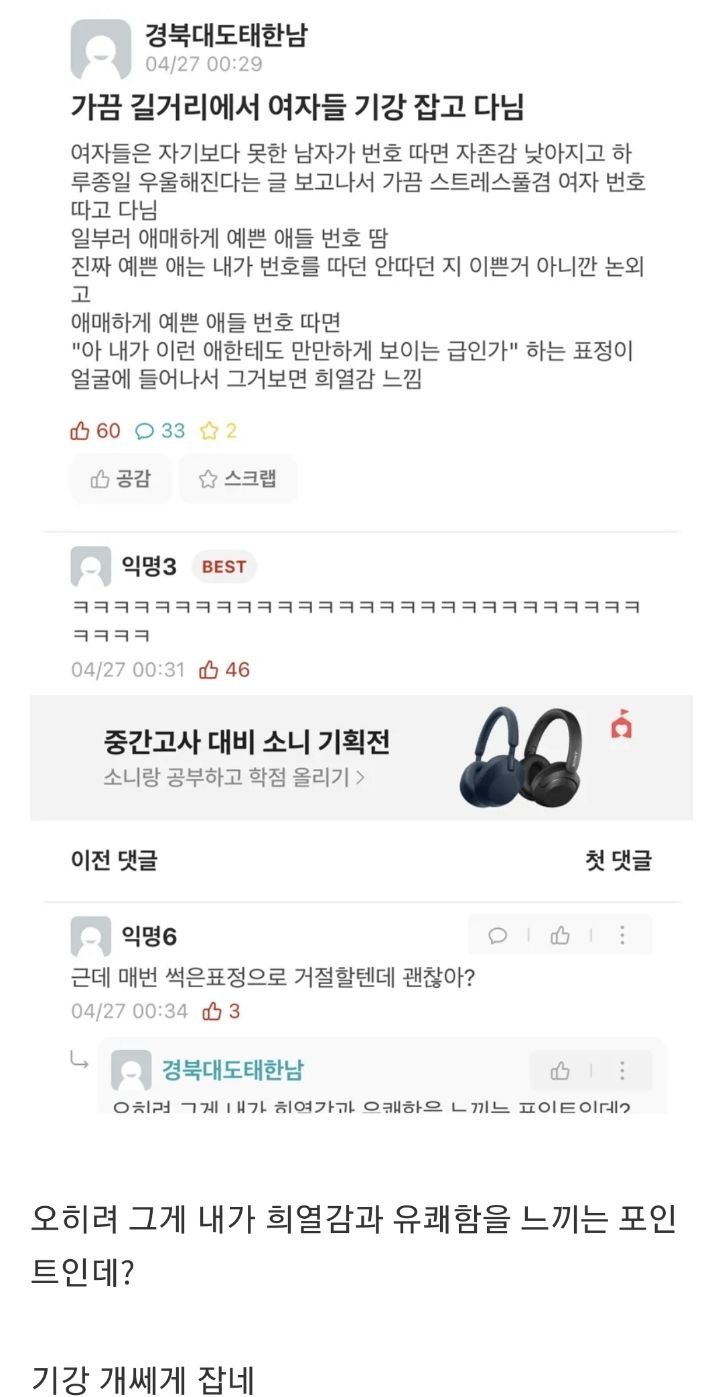Click the BEST badge beside 익명3
720x1397 pixels.
224,567
